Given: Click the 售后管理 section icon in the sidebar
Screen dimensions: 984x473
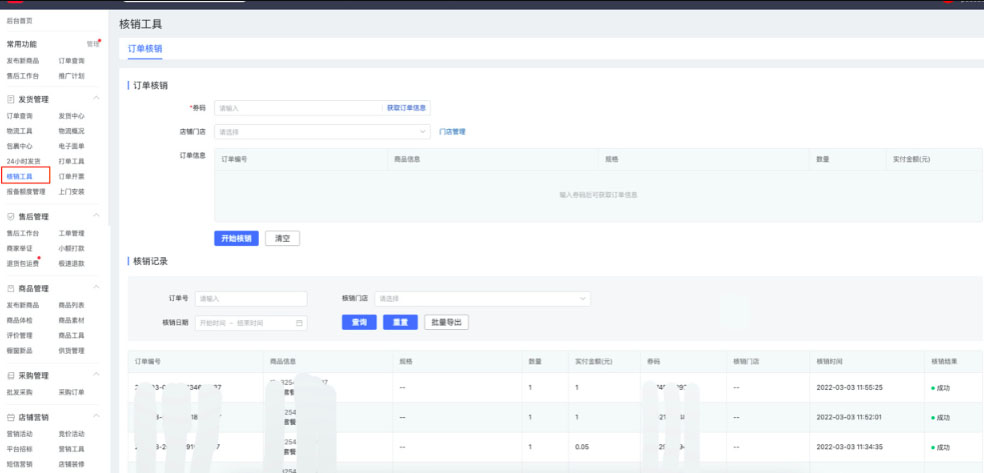Looking at the screenshot, I should tap(10, 216).
